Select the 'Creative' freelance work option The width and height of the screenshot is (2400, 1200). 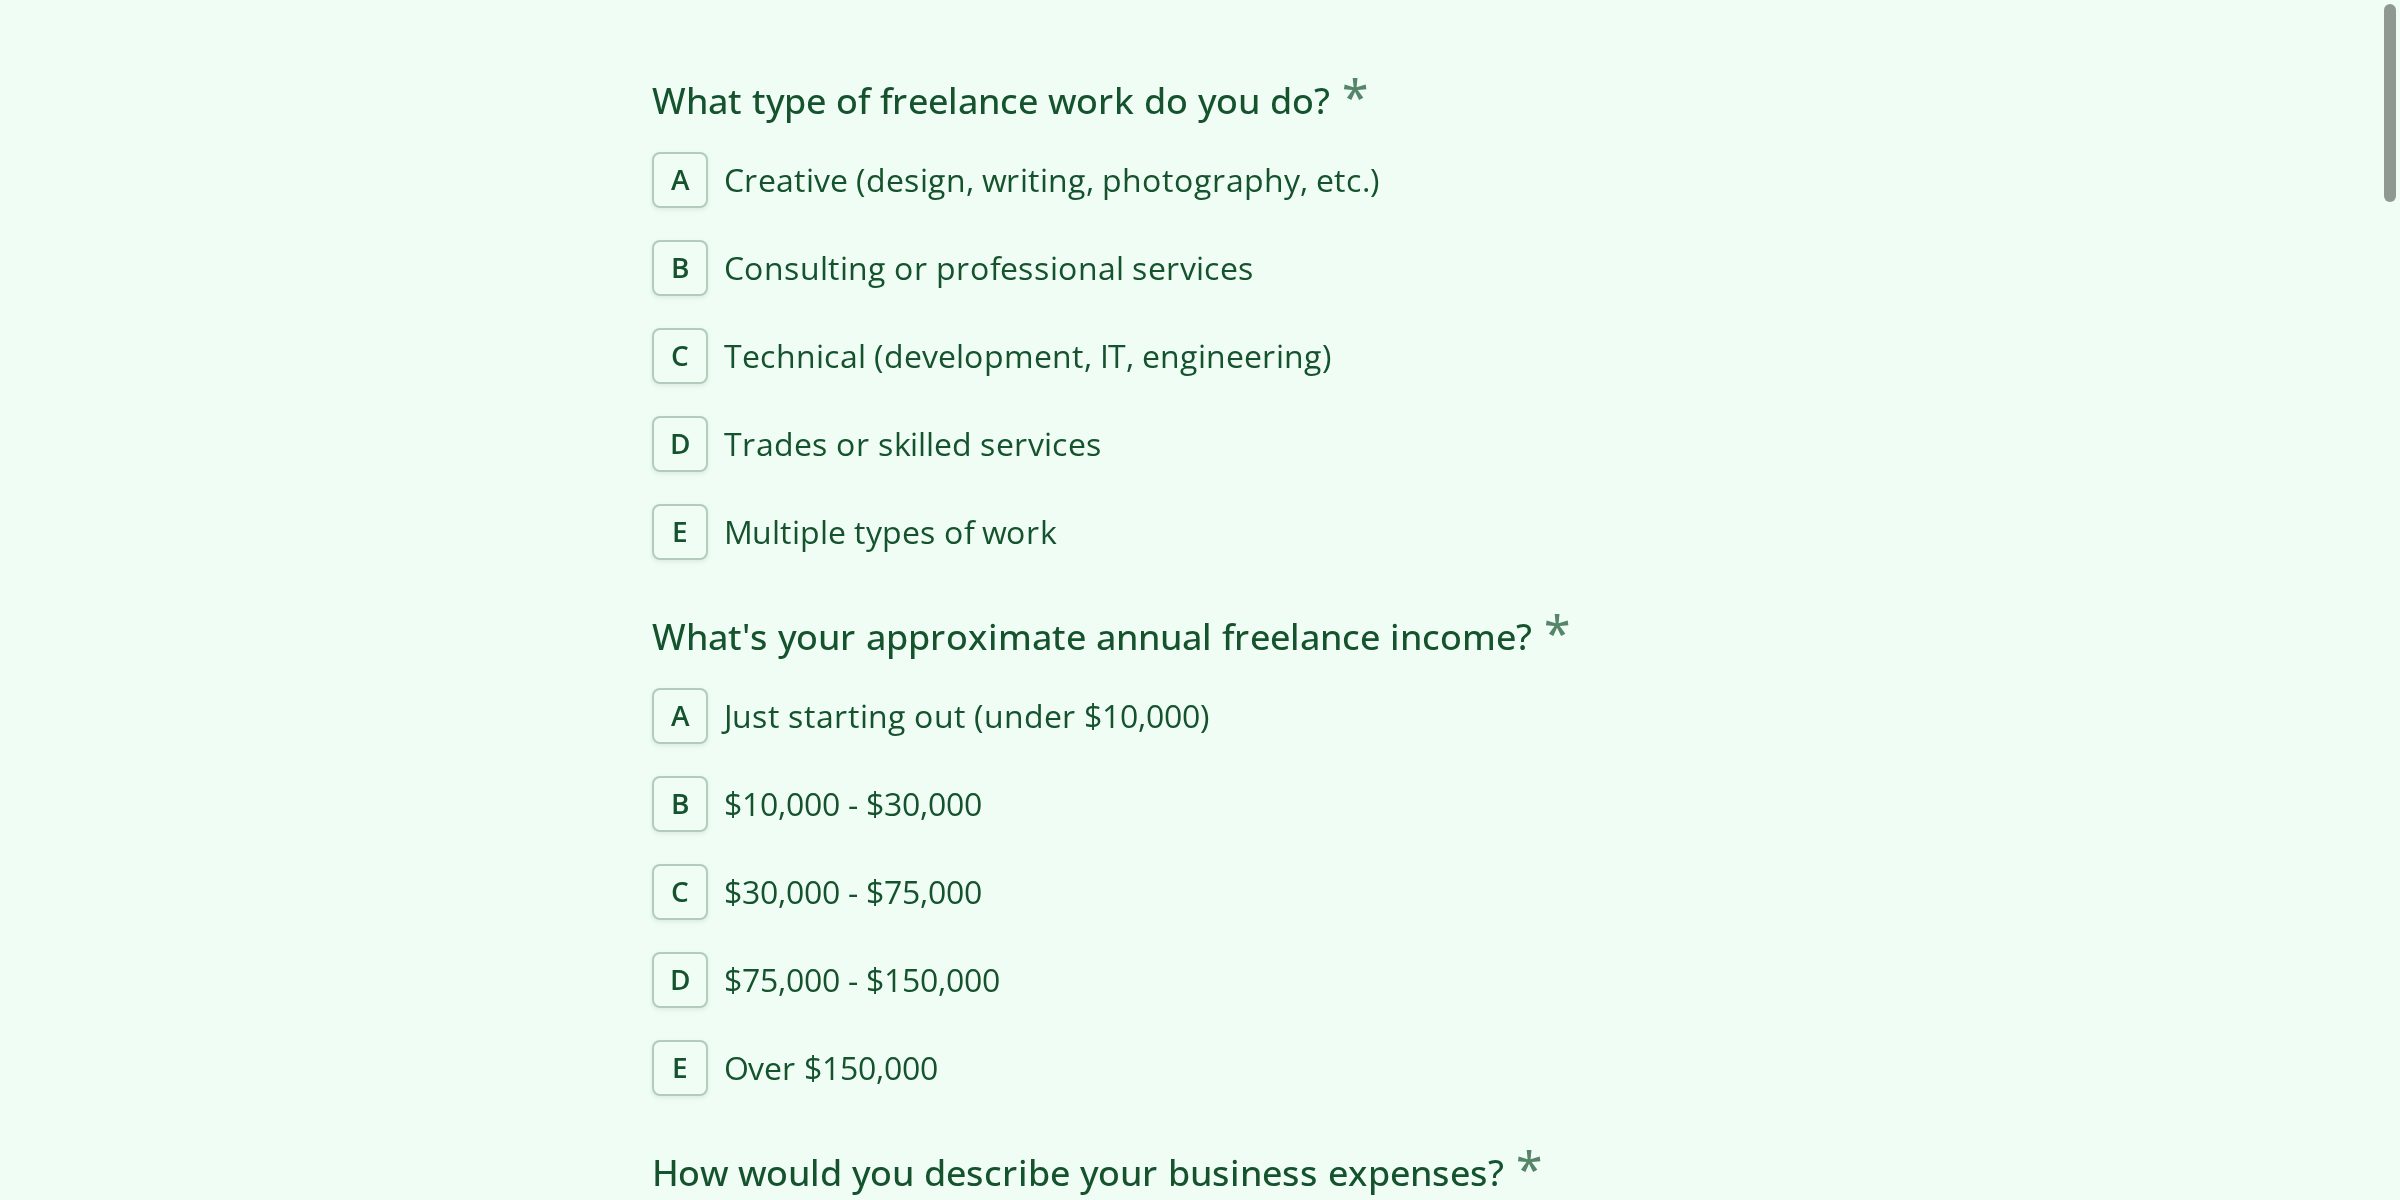coord(1050,181)
